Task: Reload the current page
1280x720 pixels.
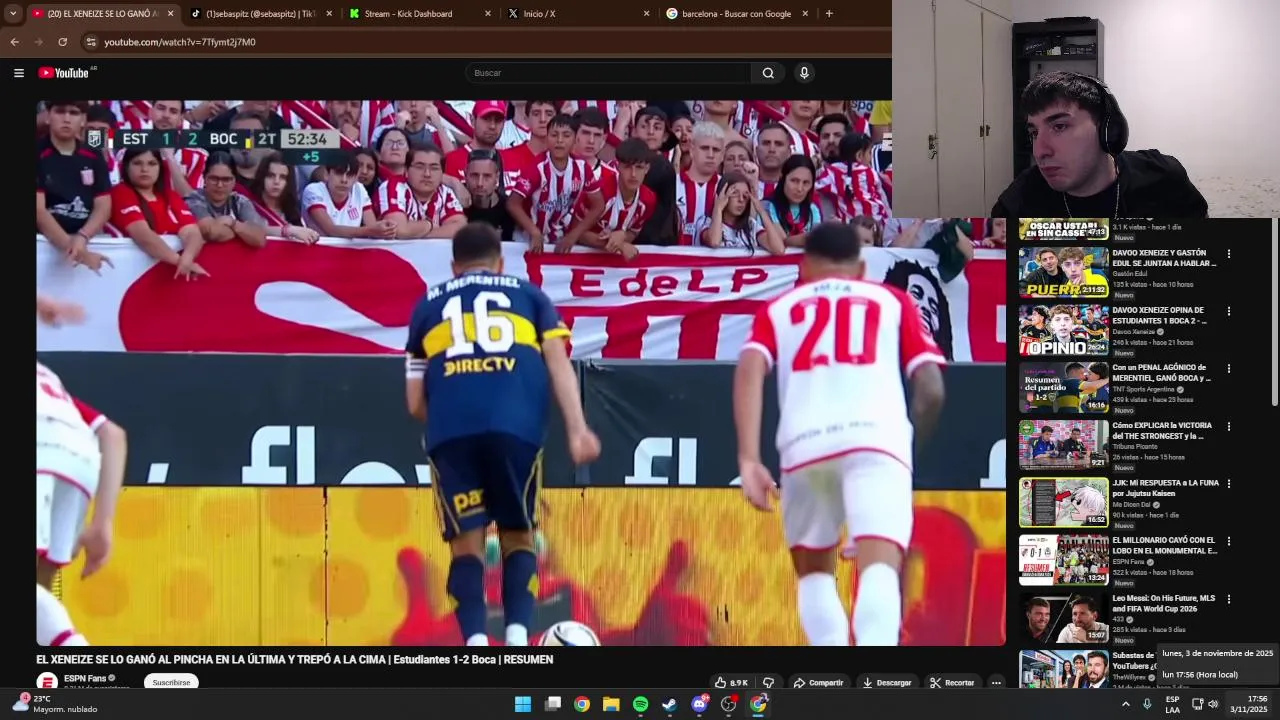Action: pos(62,42)
